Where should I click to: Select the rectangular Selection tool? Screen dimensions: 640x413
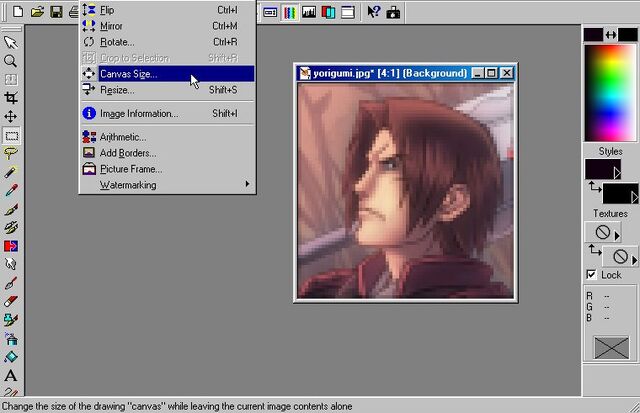click(11, 135)
